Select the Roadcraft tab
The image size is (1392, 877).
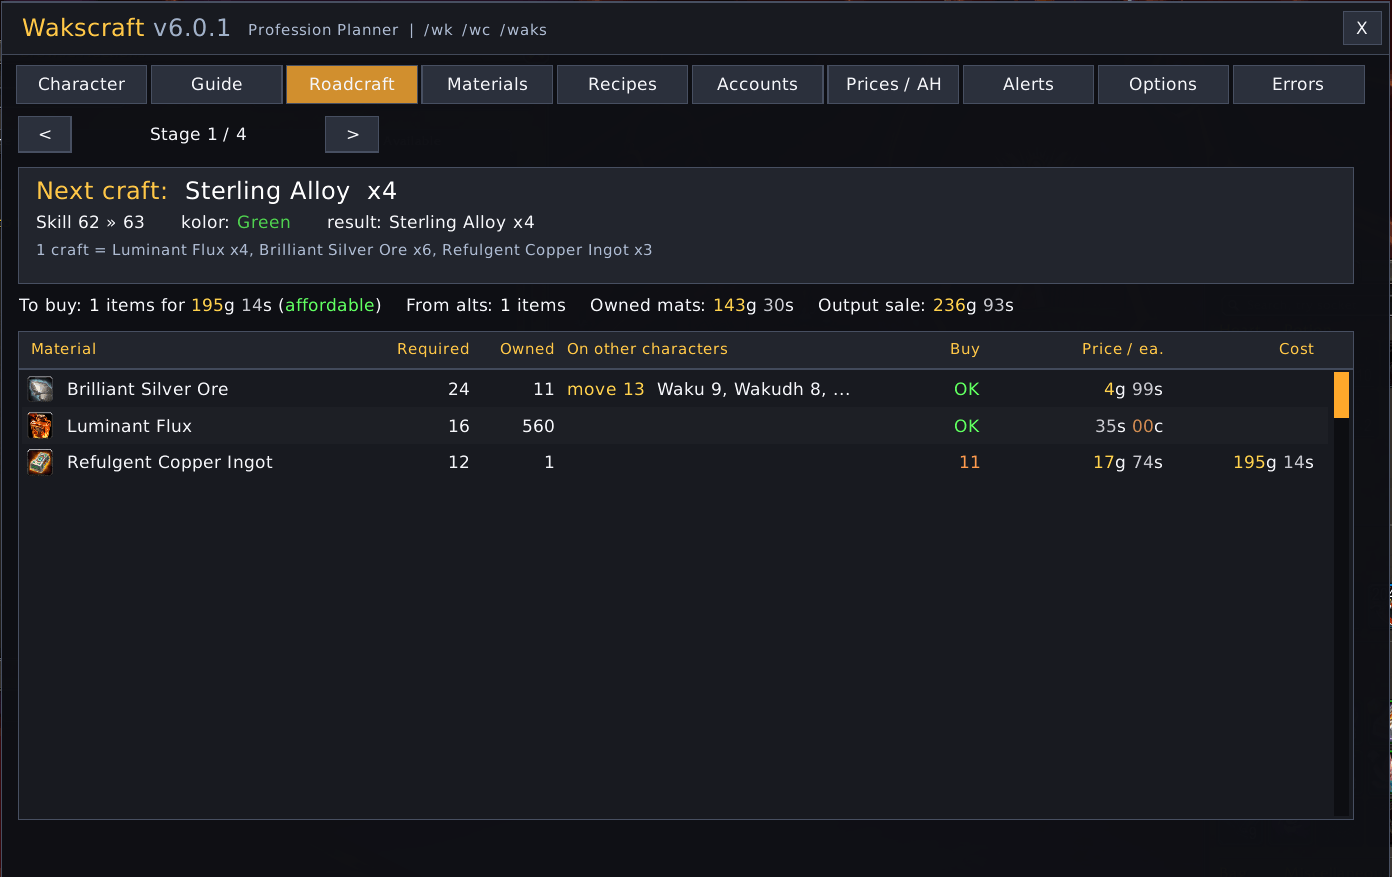352,84
